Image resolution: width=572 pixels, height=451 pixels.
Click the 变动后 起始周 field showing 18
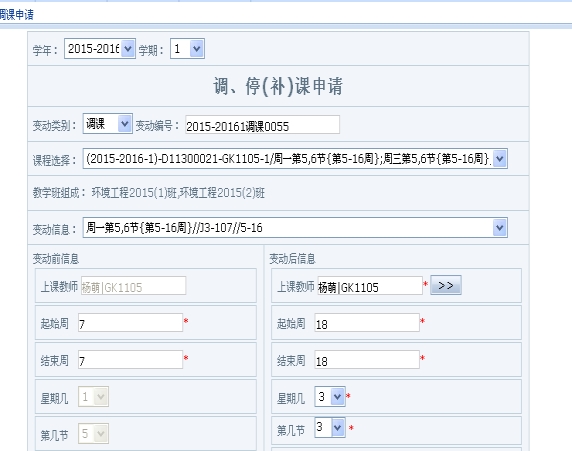(x=367, y=323)
